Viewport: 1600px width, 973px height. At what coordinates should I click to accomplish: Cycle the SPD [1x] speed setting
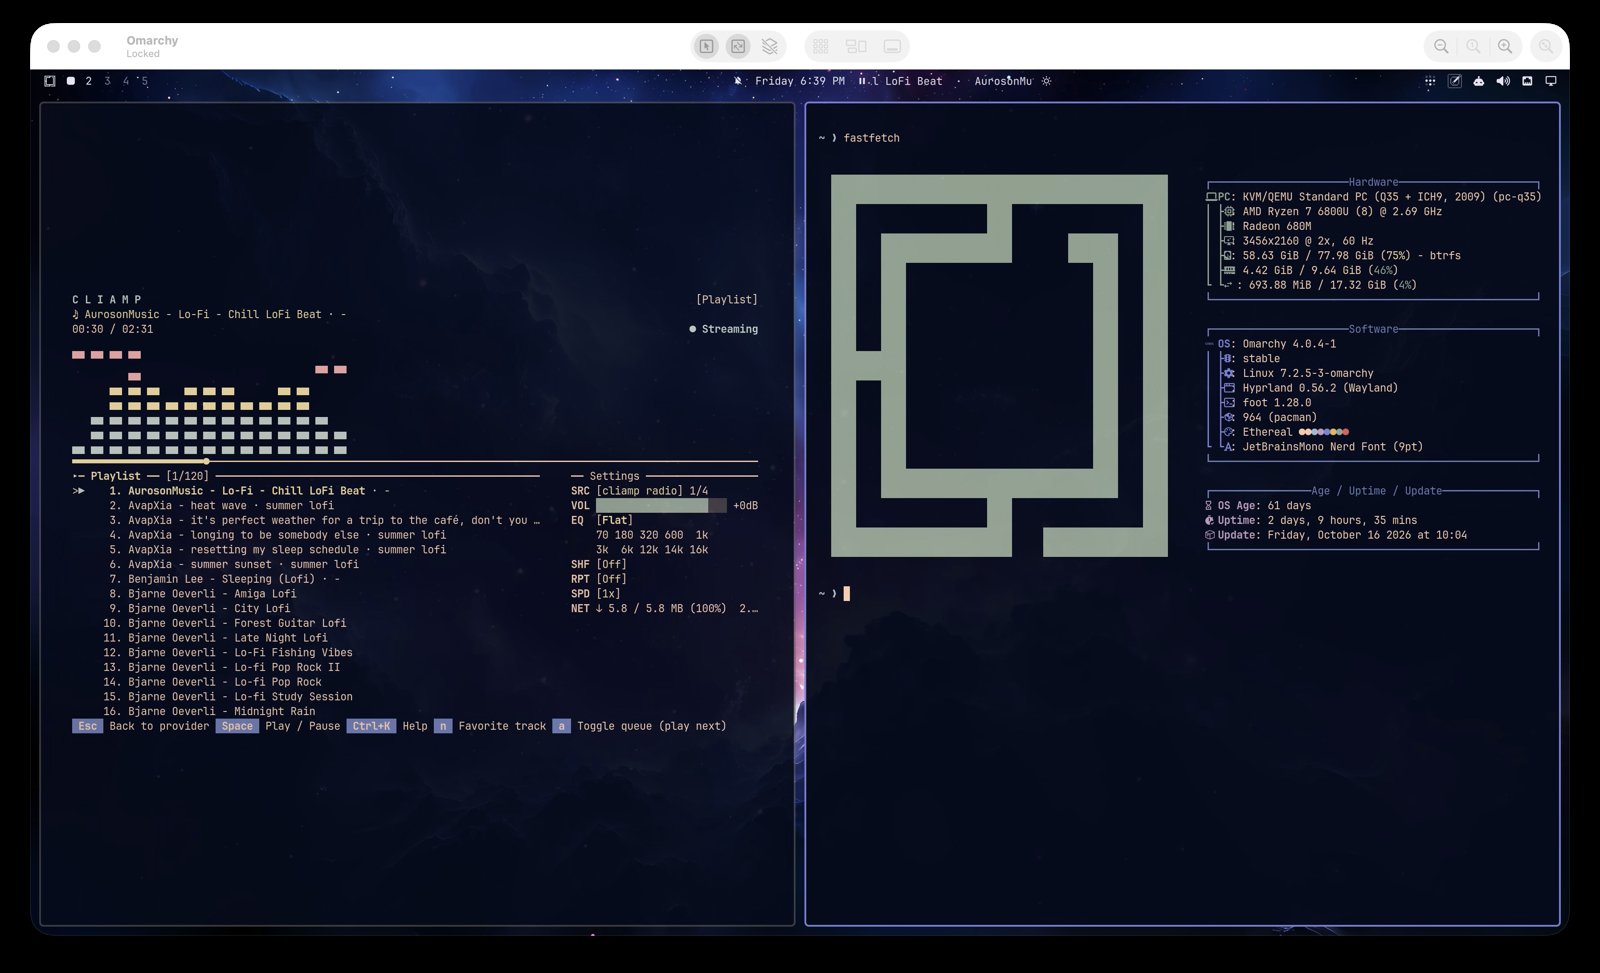[x=596, y=593]
